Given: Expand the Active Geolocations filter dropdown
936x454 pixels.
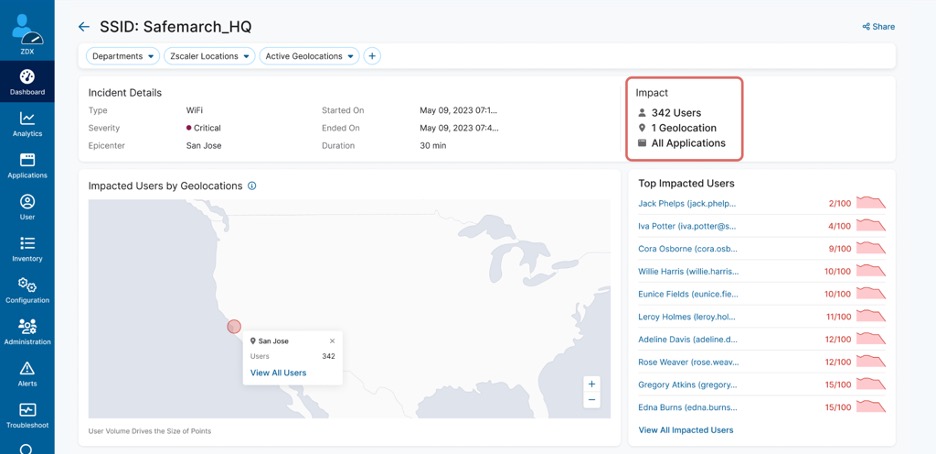Looking at the screenshot, I should [309, 57].
